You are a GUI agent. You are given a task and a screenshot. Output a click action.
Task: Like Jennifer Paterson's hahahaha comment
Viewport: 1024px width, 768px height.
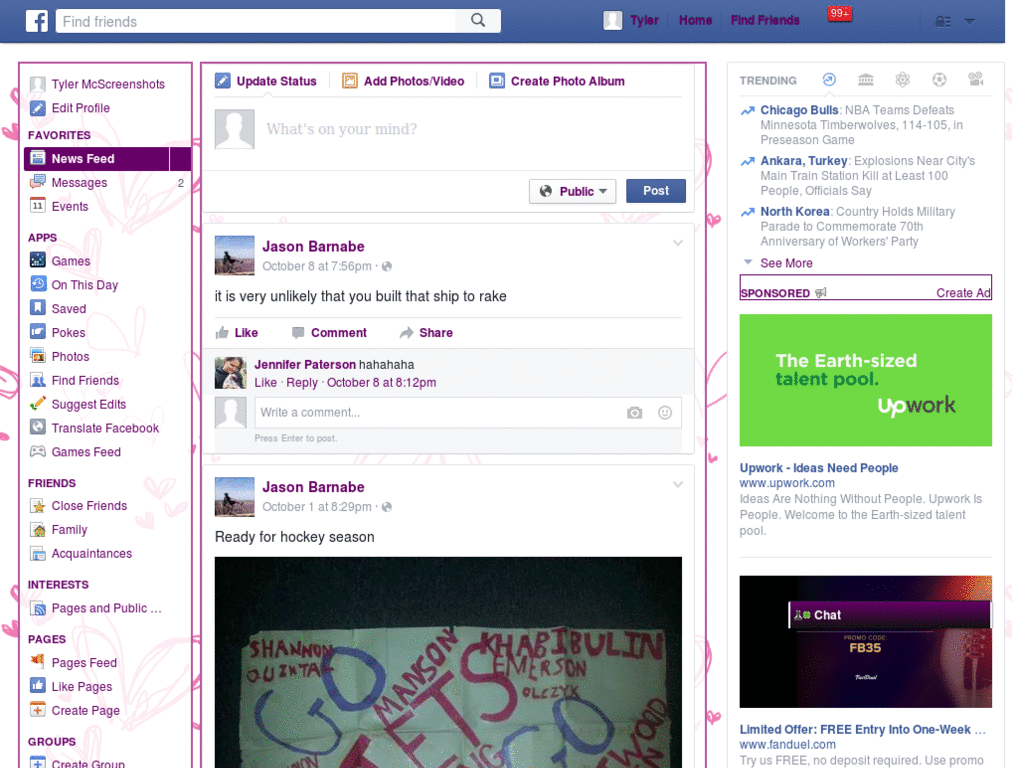(x=265, y=383)
